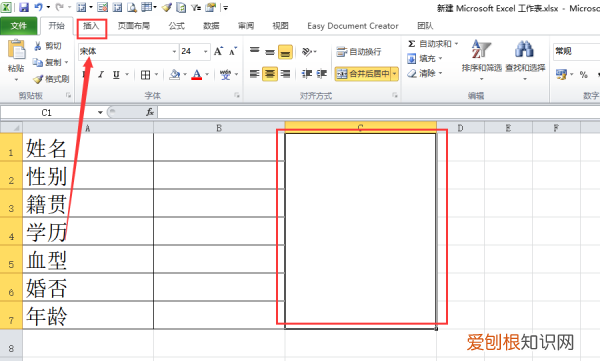Click the paste clipboard icon
The height and width of the screenshot is (361, 600).
(x=16, y=50)
